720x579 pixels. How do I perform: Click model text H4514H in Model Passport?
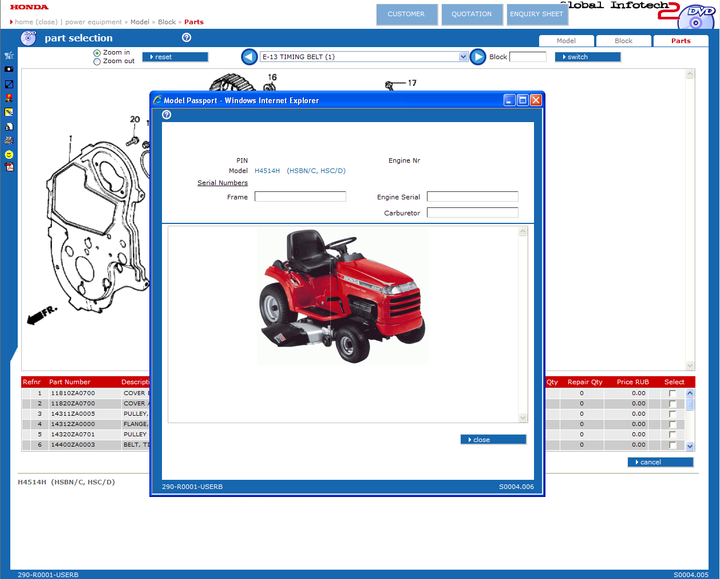tap(267, 171)
